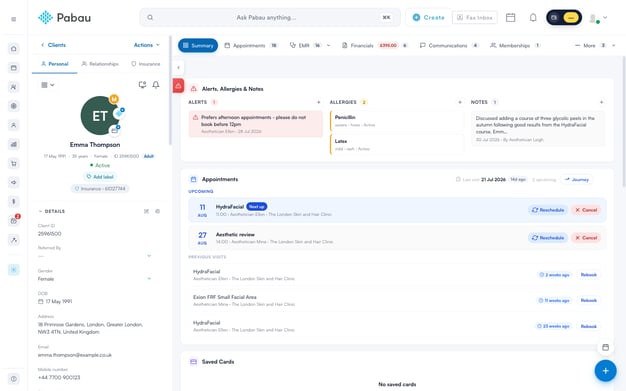Click the gold M badge on avatar
The height and width of the screenshot is (391, 626).
click(114, 99)
